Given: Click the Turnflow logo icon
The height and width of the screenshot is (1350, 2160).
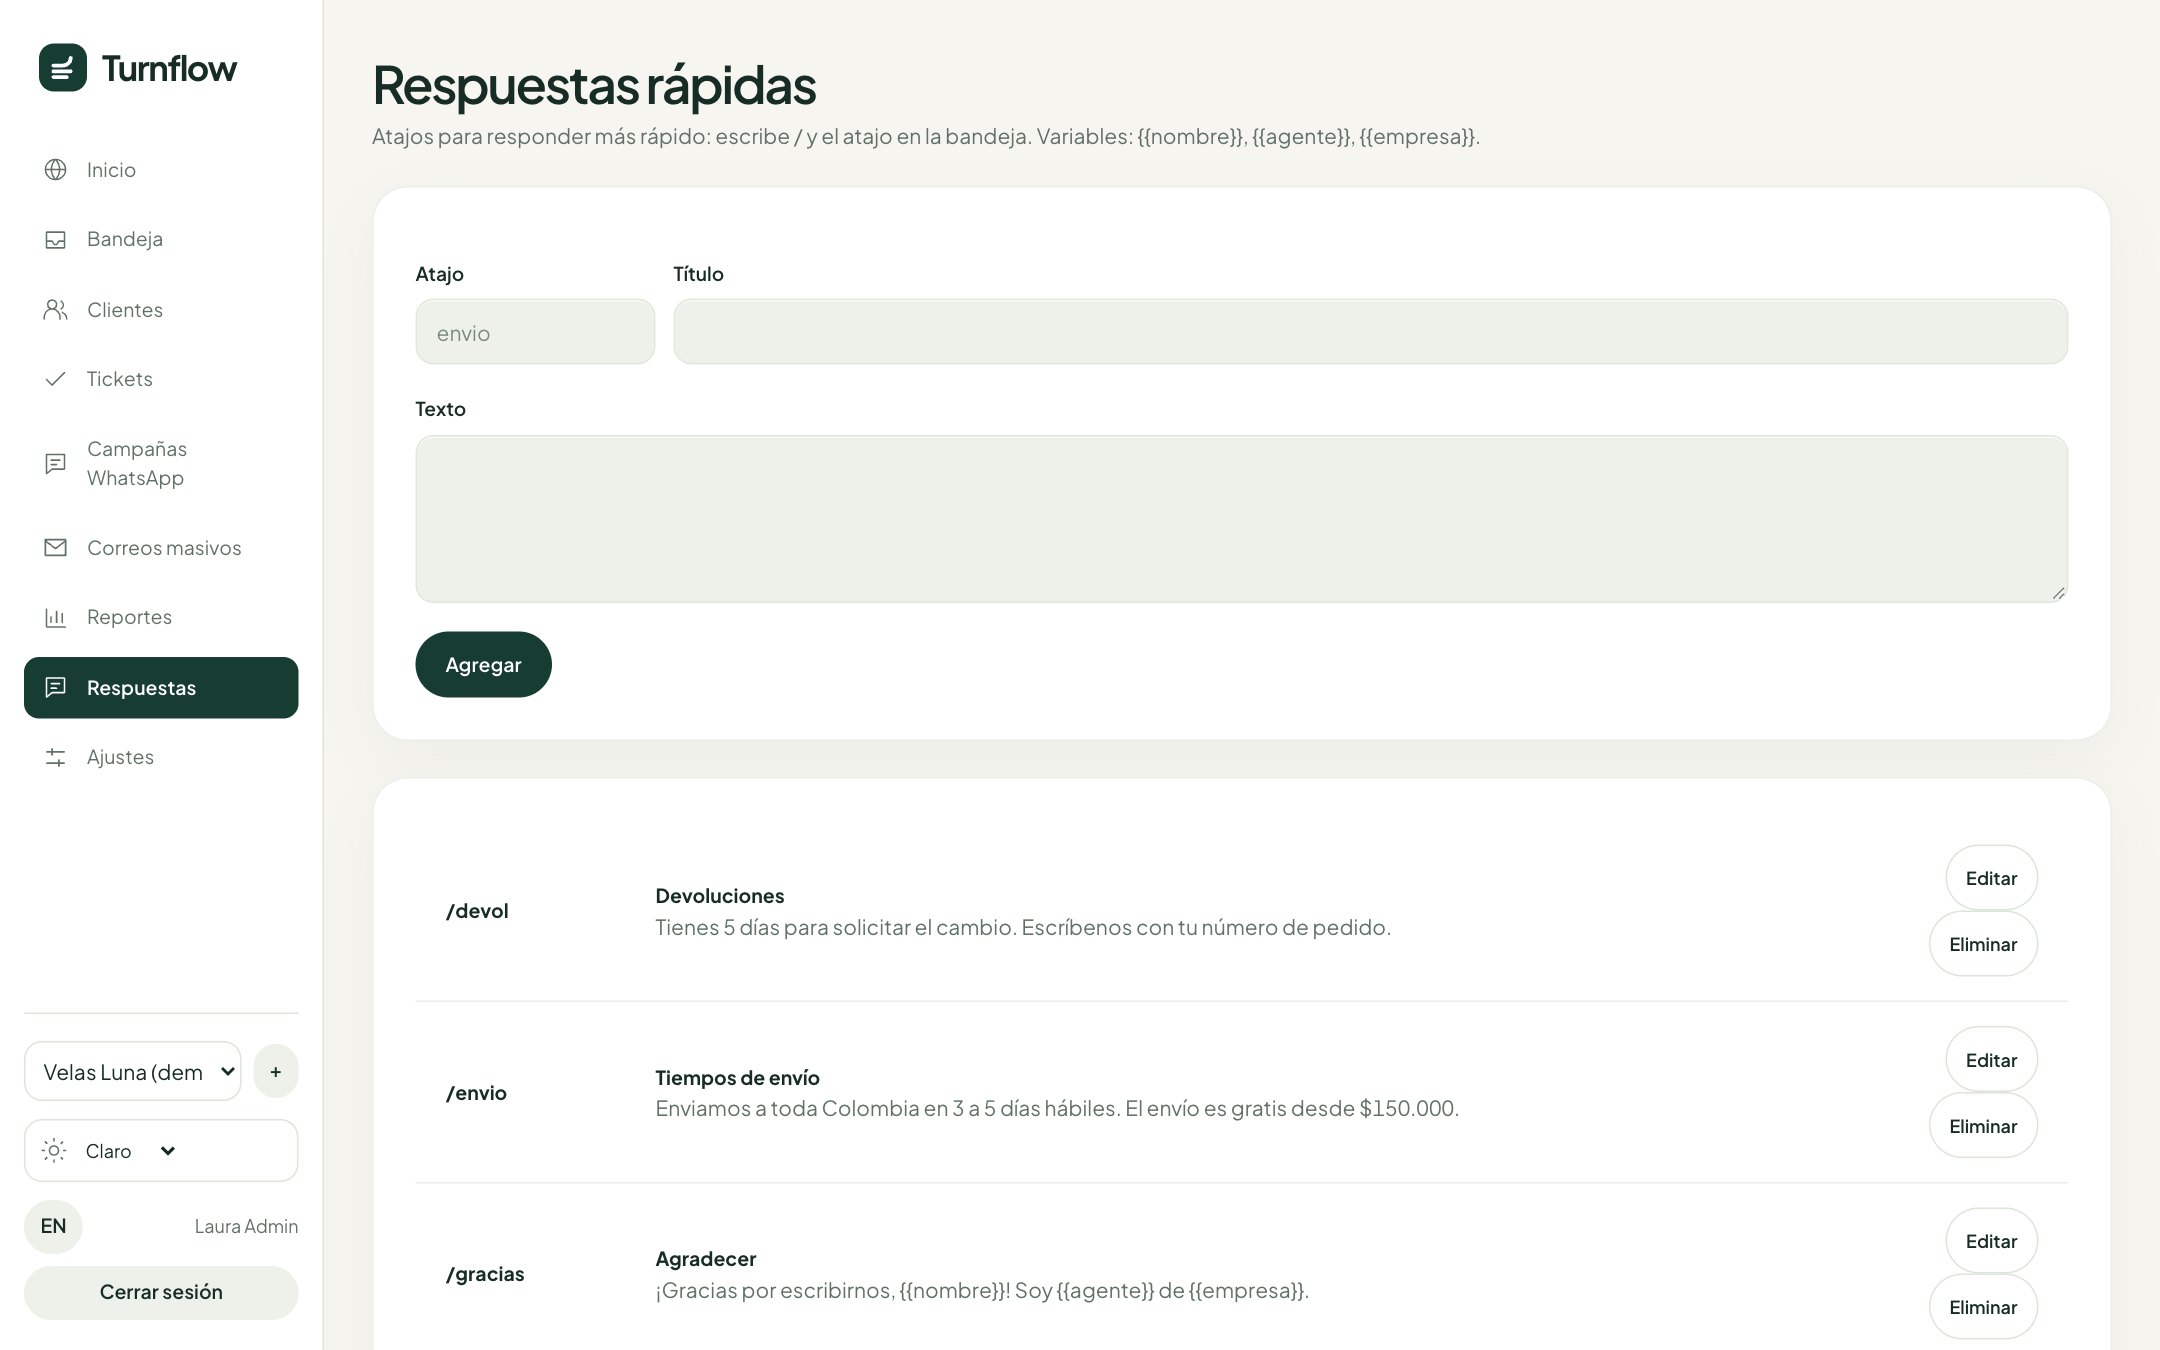Looking at the screenshot, I should (x=63, y=68).
